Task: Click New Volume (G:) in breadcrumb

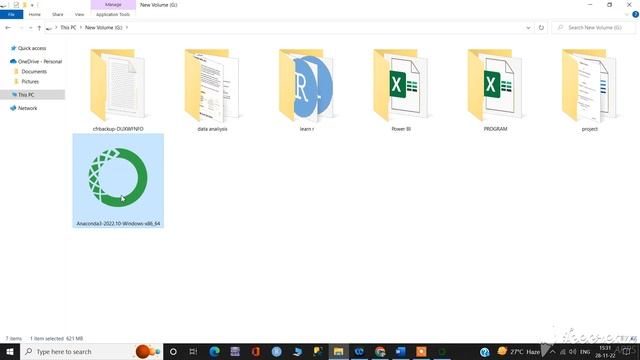Action: [104, 27]
